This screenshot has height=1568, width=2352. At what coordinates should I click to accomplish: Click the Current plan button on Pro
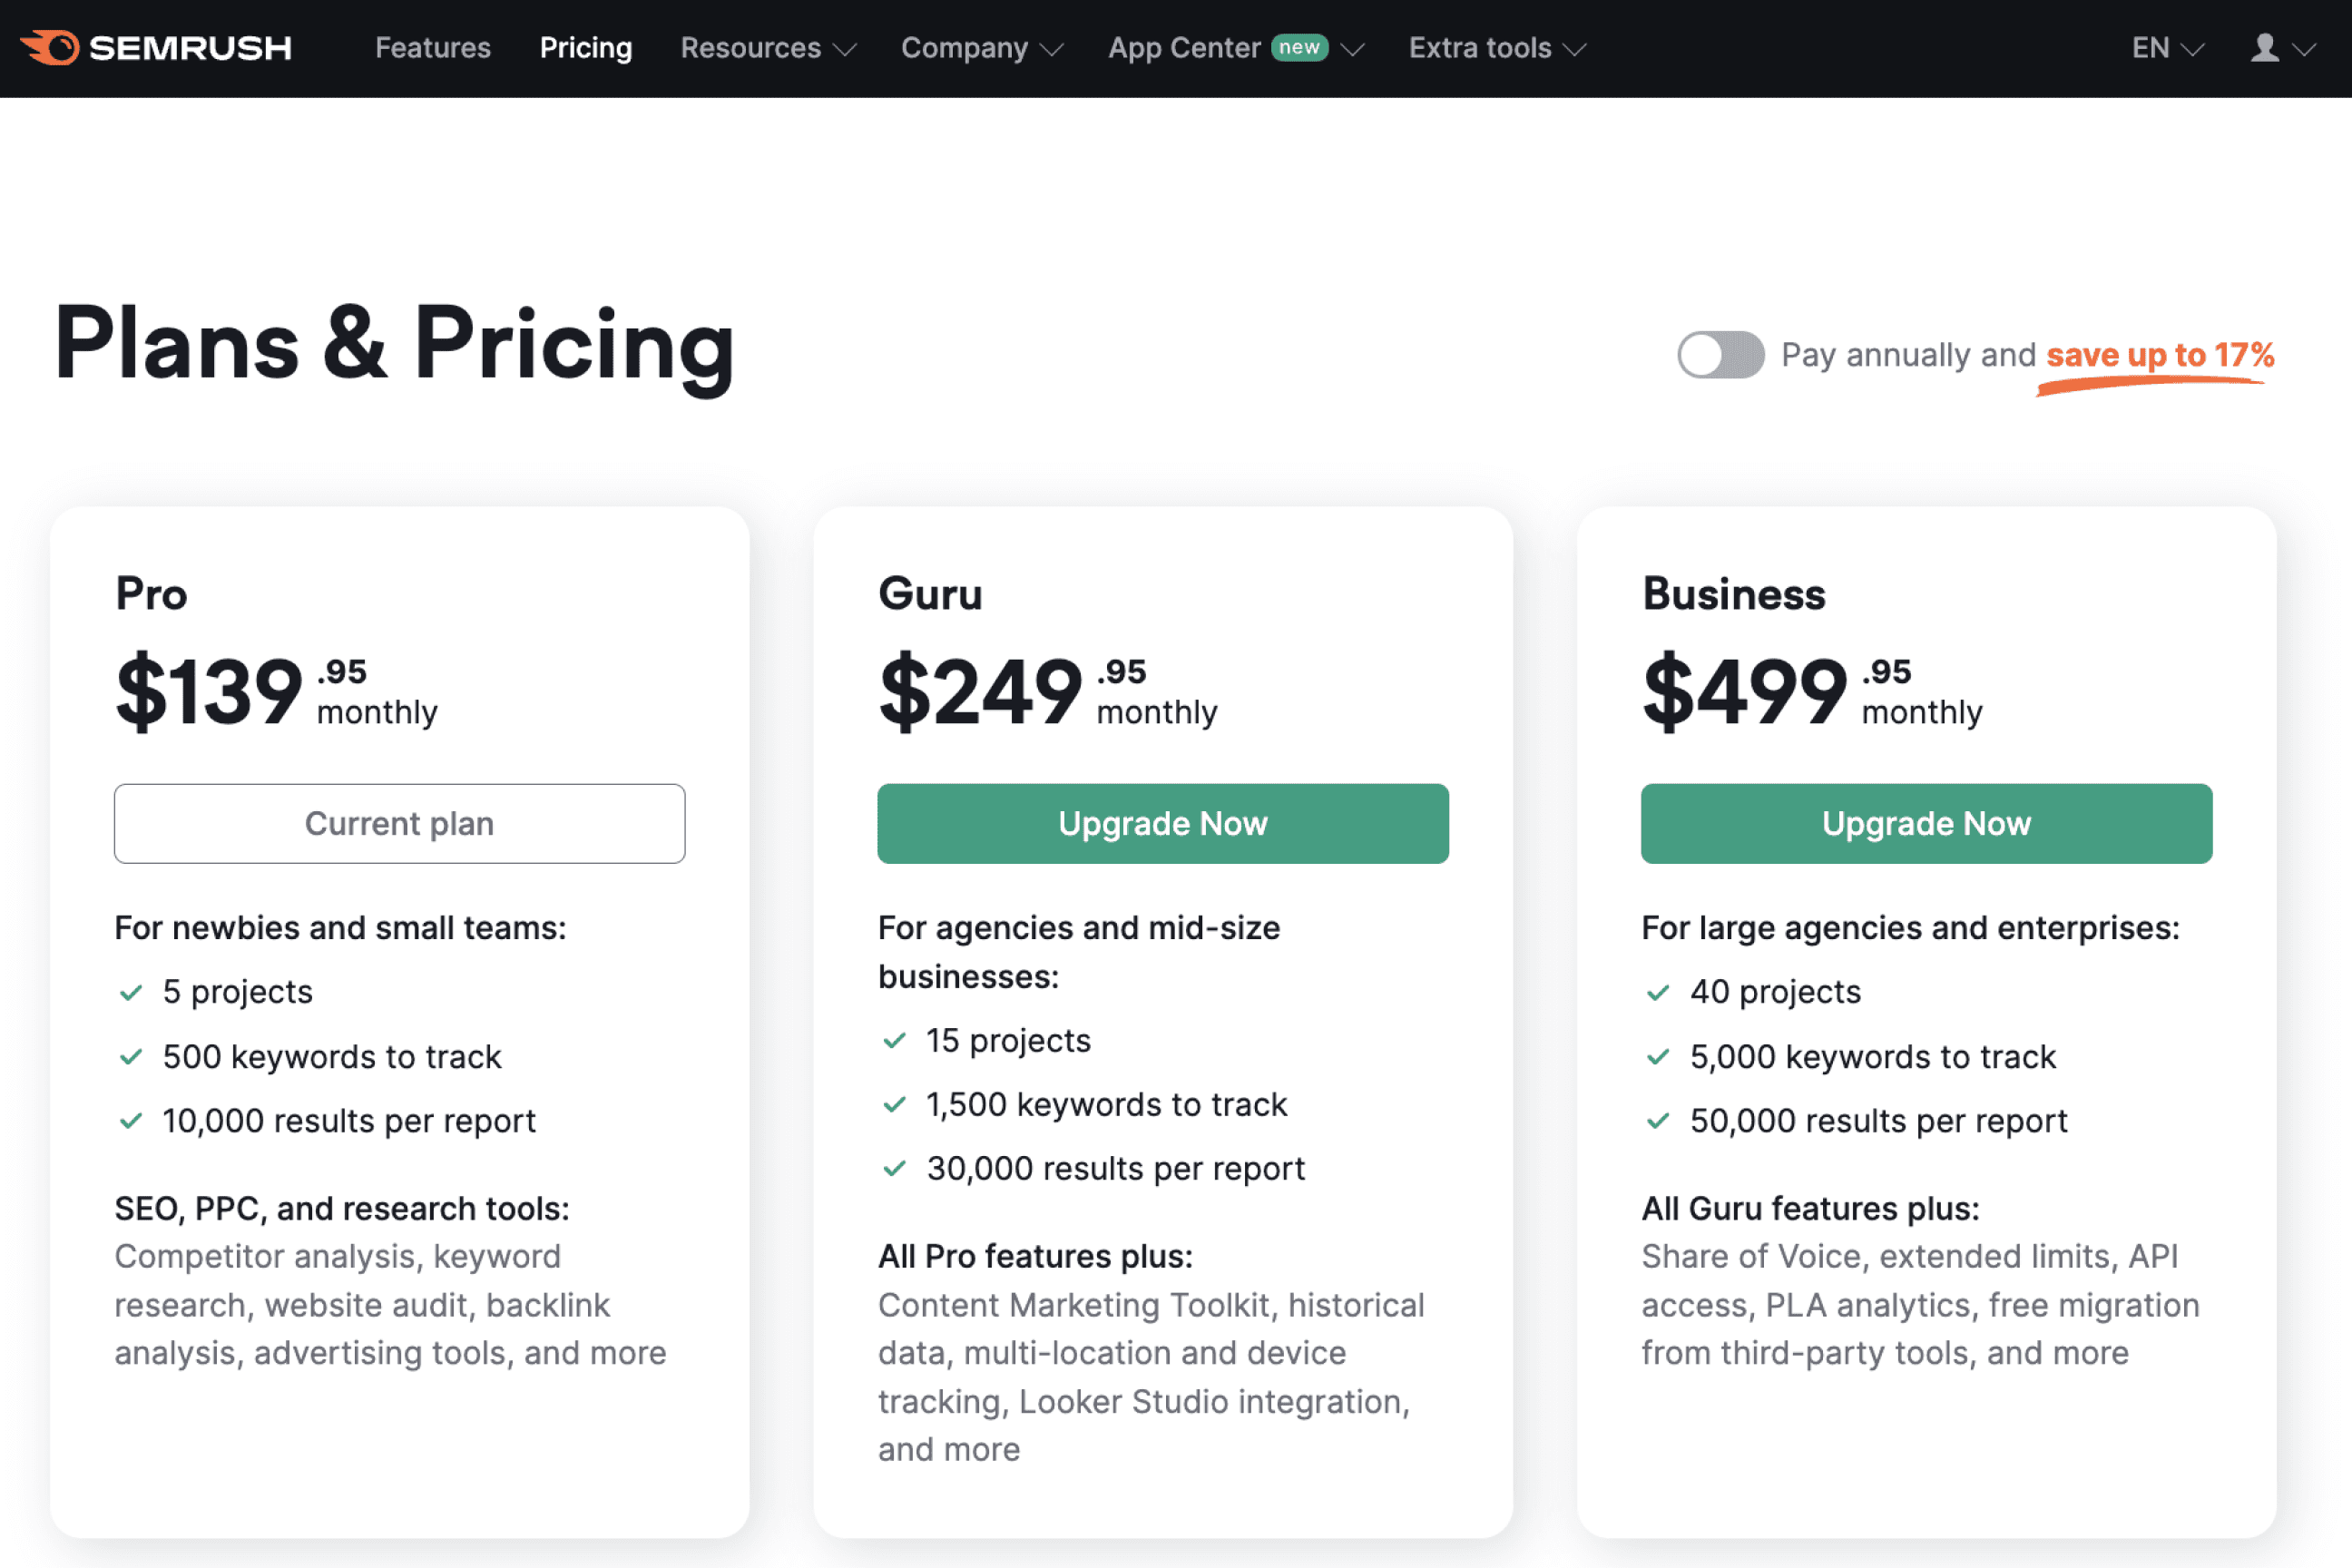click(399, 823)
